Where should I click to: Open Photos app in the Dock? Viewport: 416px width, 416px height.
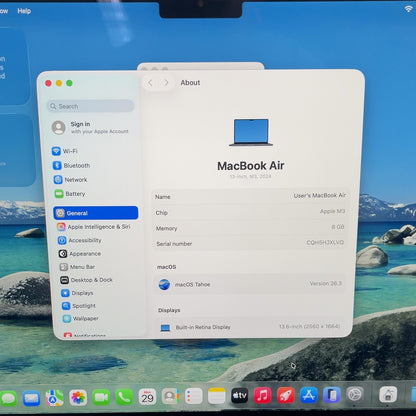tap(78, 398)
